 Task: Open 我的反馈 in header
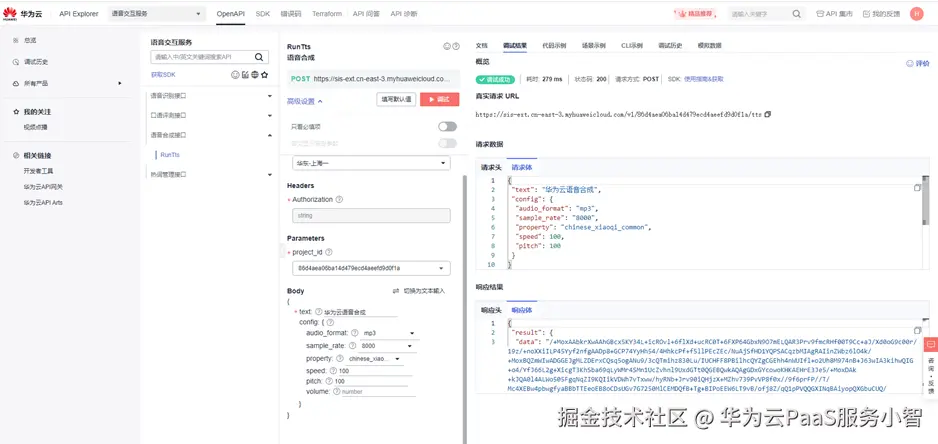coord(881,14)
